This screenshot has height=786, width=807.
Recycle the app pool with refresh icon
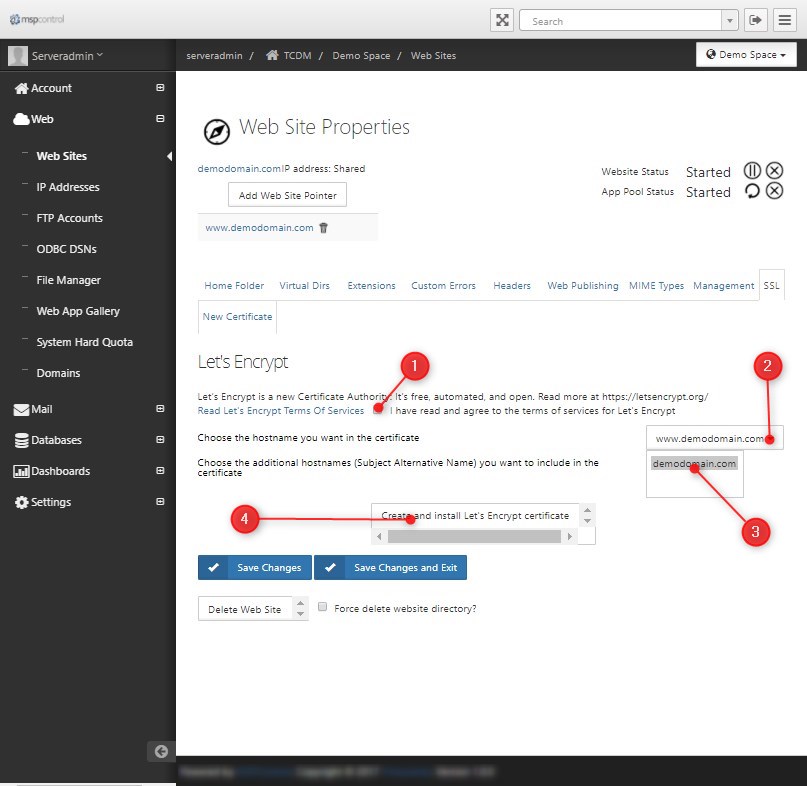click(x=752, y=191)
